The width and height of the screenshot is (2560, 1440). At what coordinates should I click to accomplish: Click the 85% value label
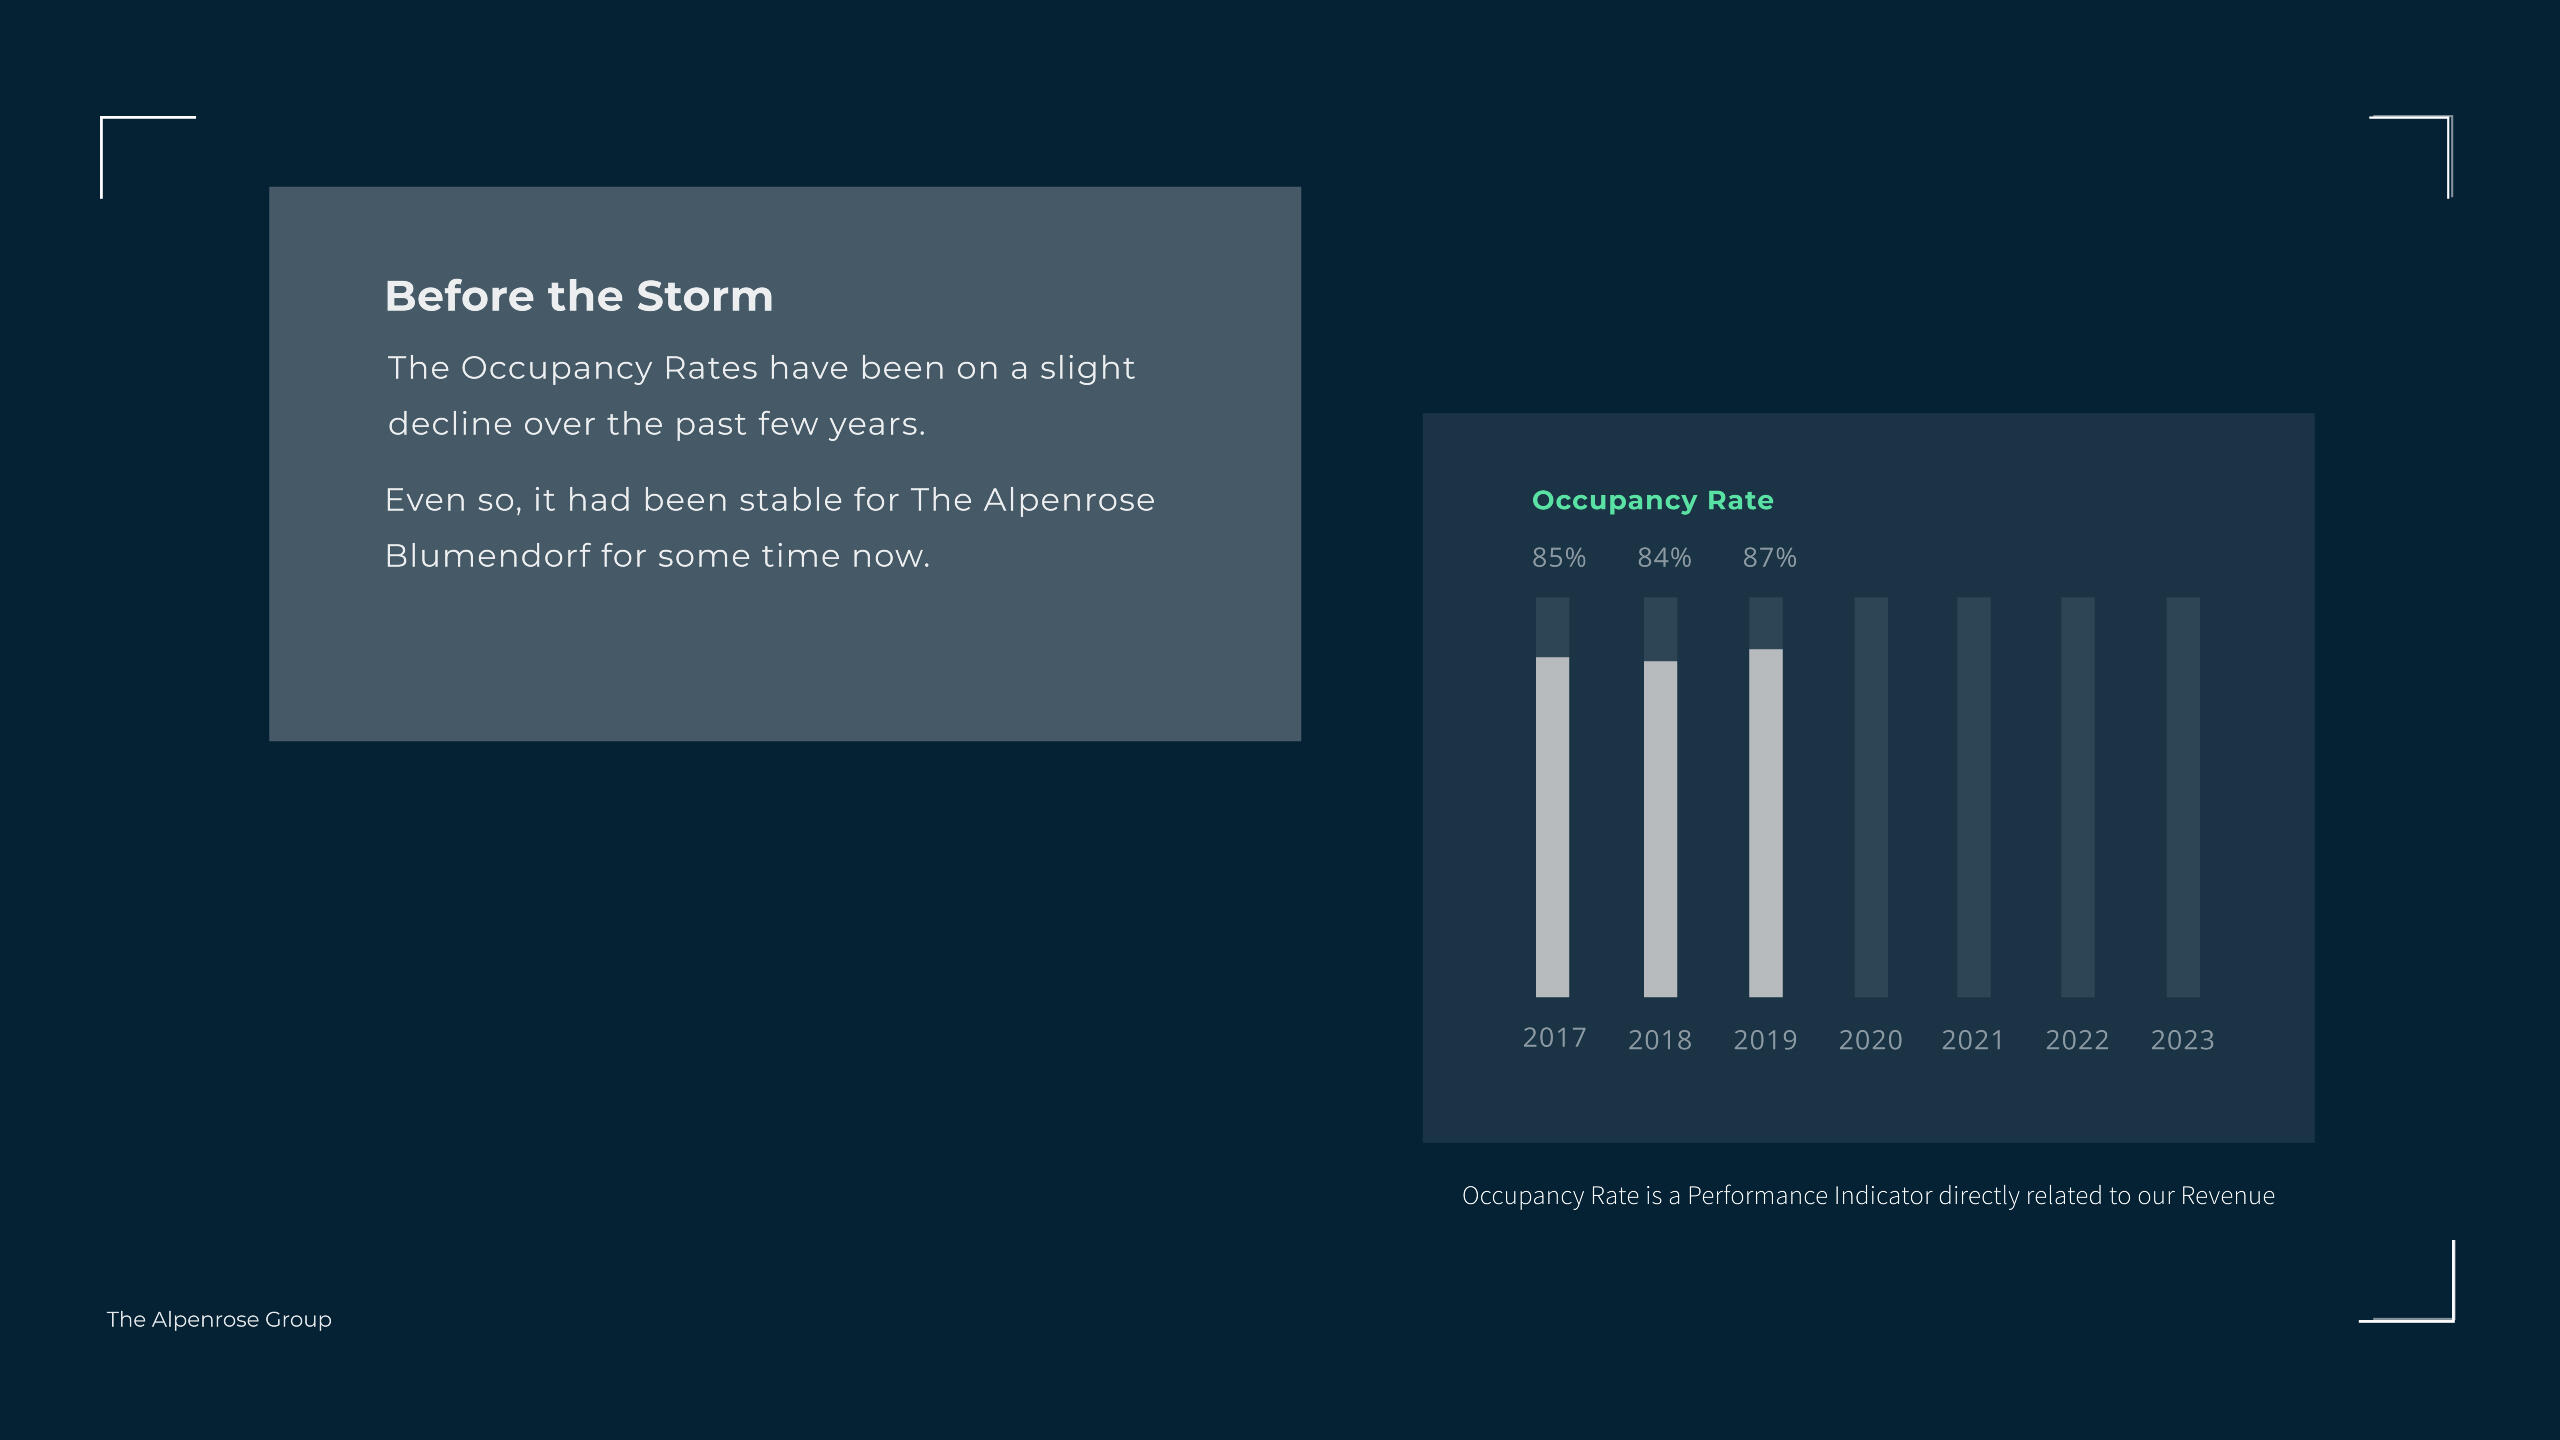point(1559,558)
